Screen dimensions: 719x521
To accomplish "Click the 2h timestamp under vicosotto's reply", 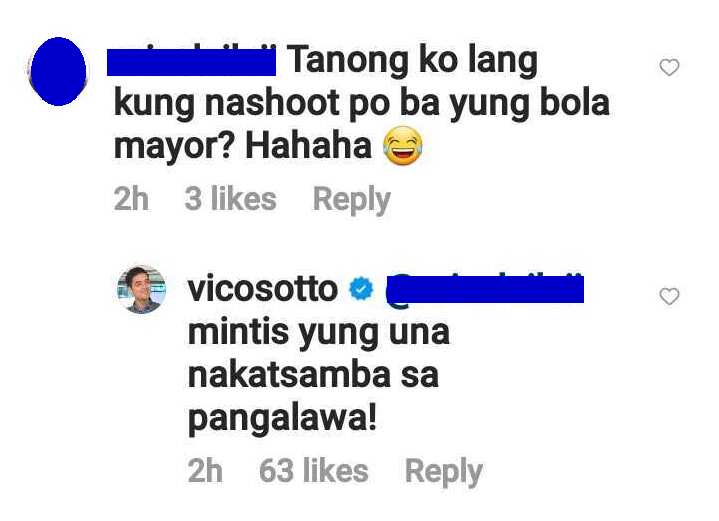I will [x=205, y=471].
